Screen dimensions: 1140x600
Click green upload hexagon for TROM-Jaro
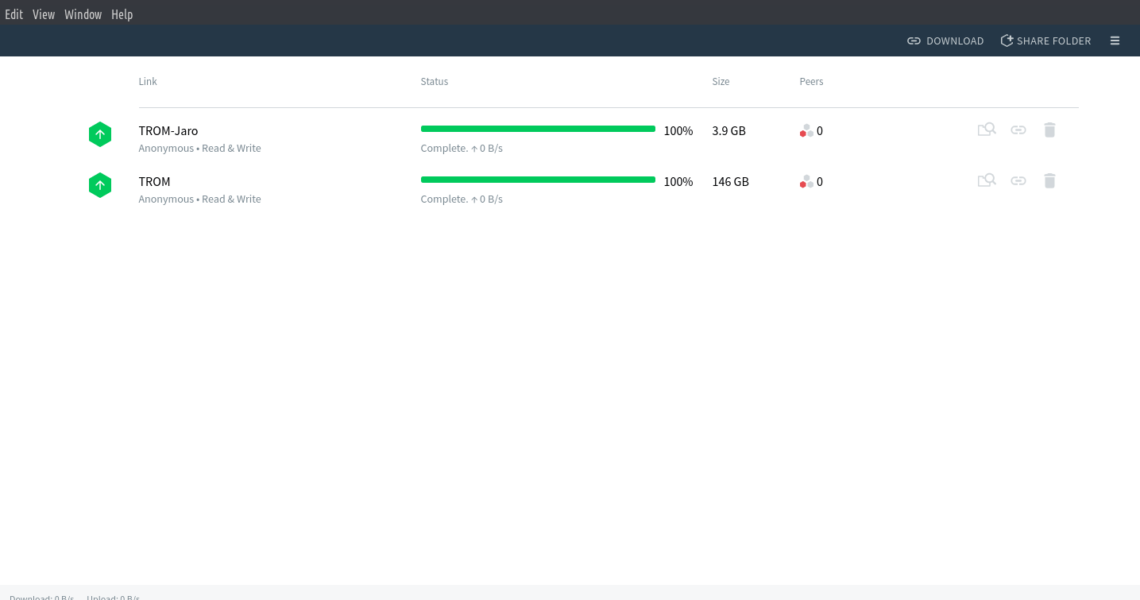pos(100,134)
